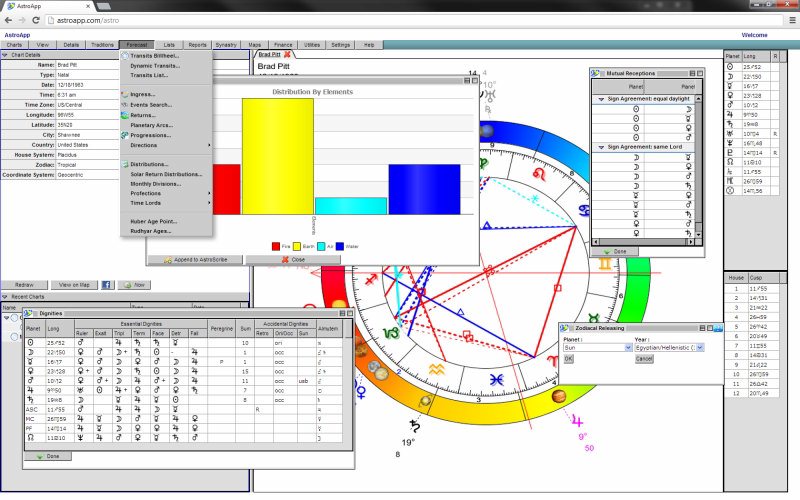
Task: Click the browser reload icon
Action: [x=37, y=20]
